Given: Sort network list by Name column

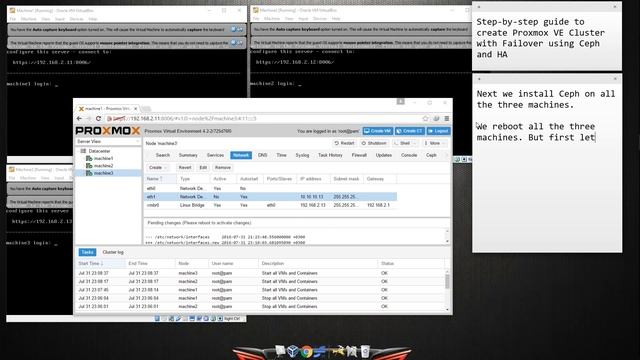Looking at the screenshot, I should 161,179.
